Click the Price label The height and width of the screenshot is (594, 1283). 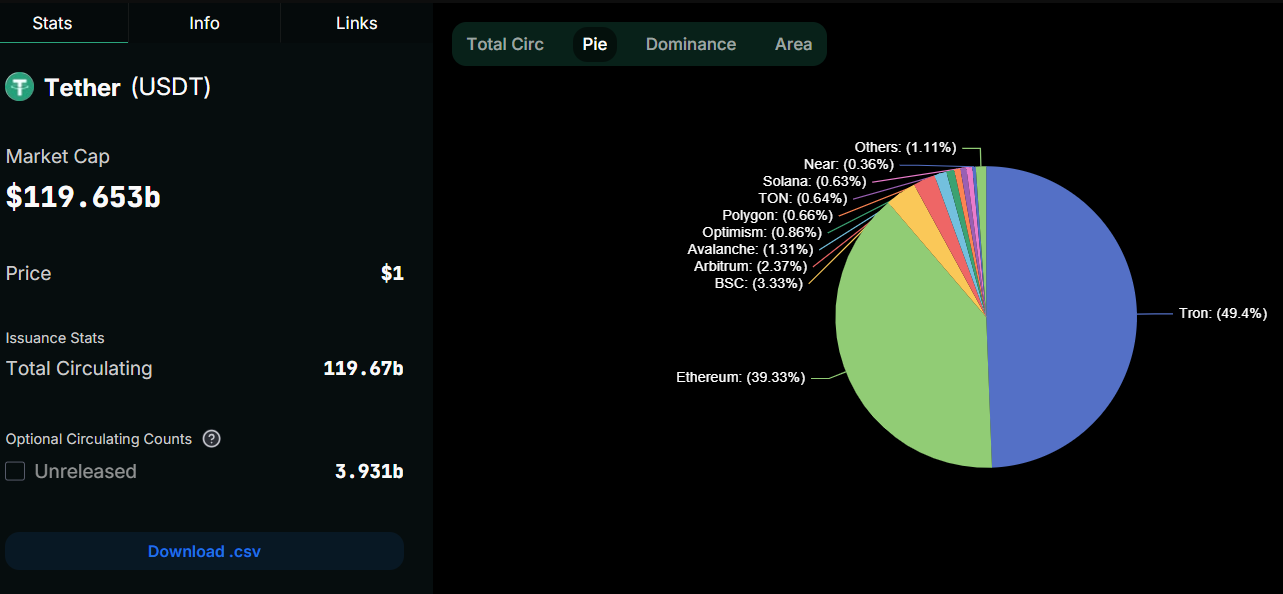pos(28,273)
